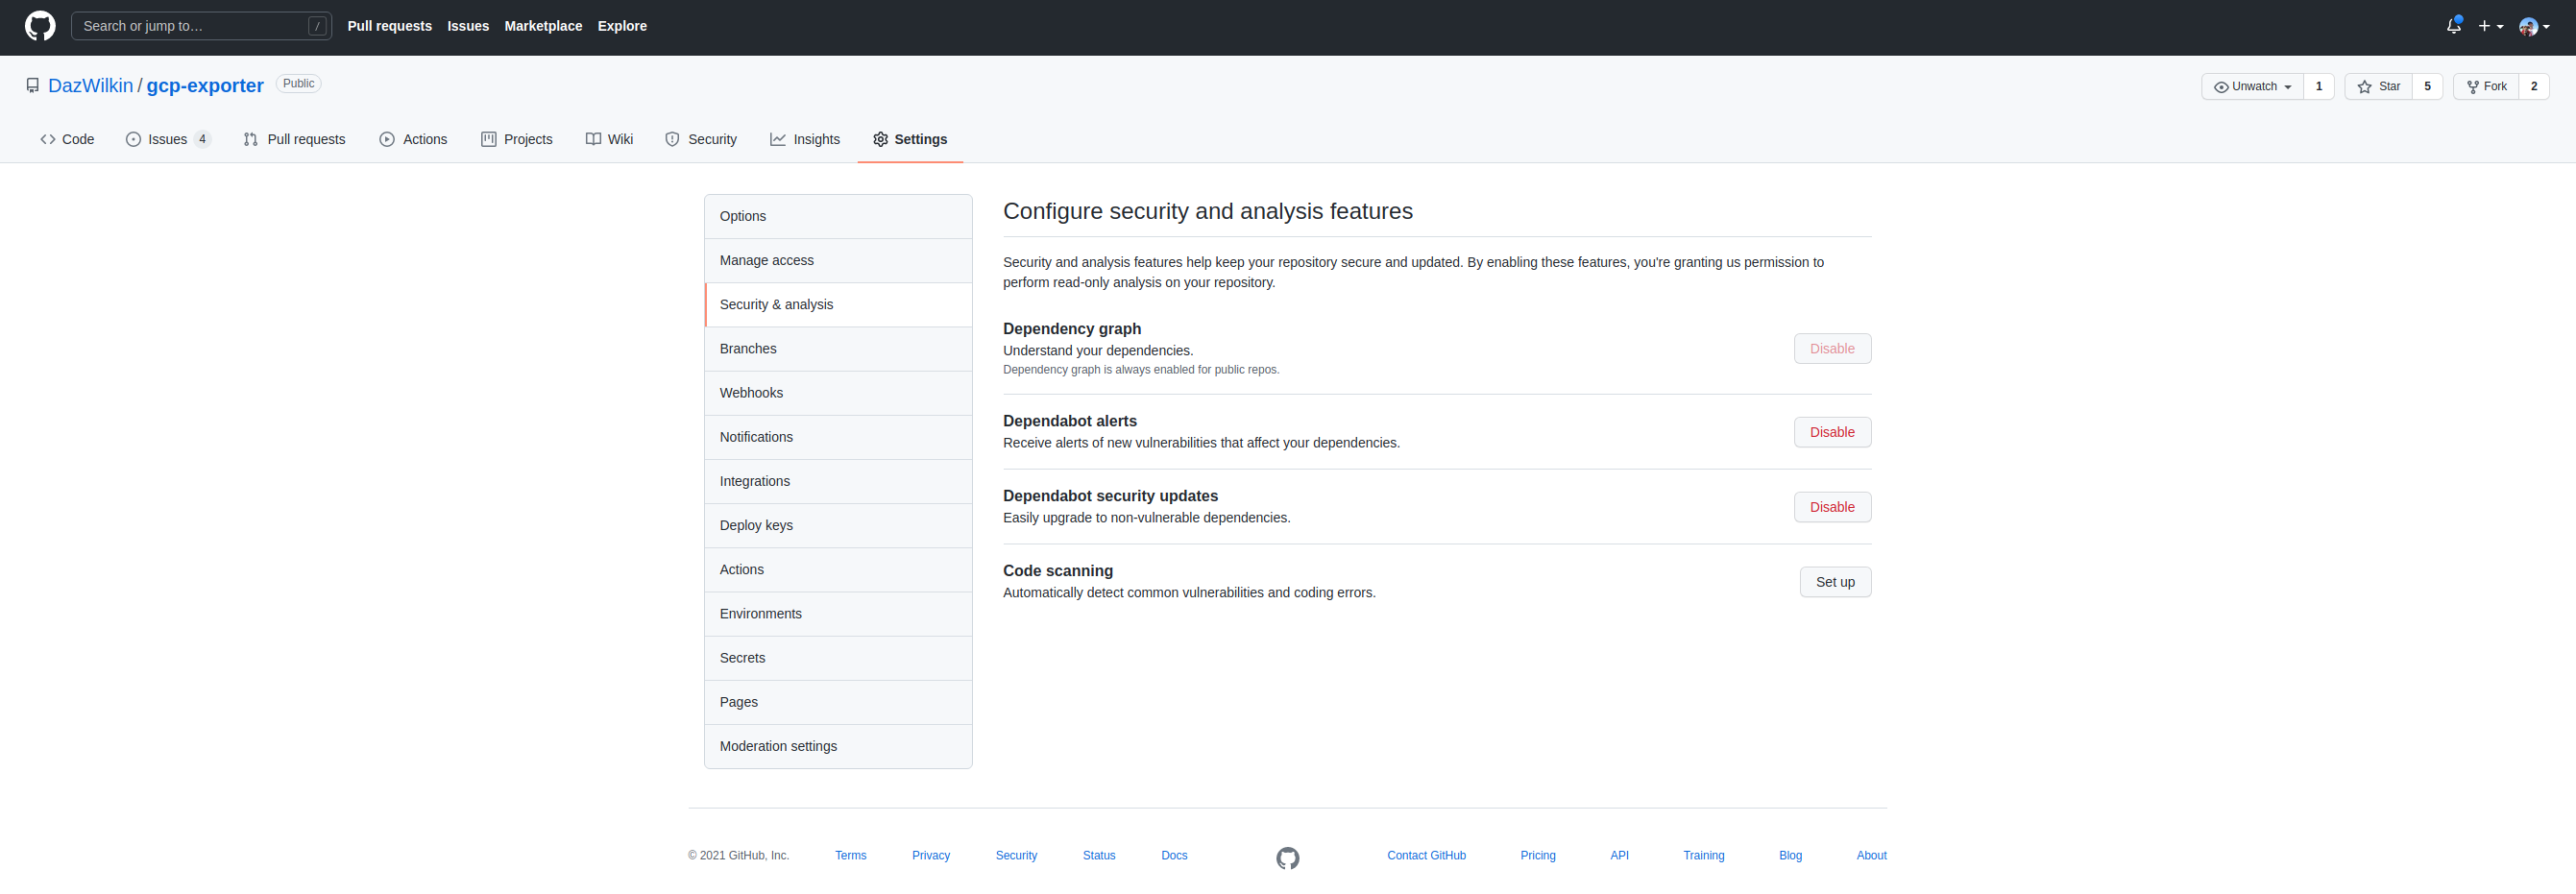The height and width of the screenshot is (894, 2576).
Task: Click the GitHub logo in the footer
Action: click(1287, 858)
